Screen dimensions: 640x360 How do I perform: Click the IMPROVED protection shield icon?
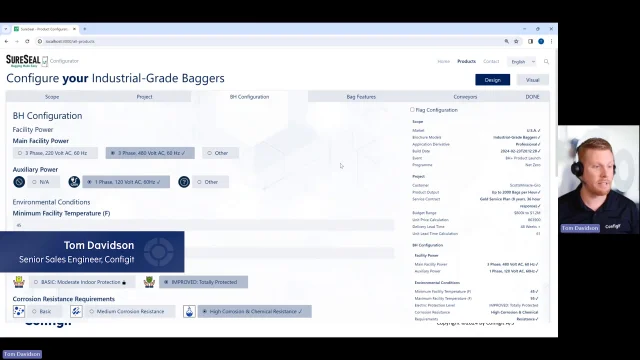pos(149,282)
